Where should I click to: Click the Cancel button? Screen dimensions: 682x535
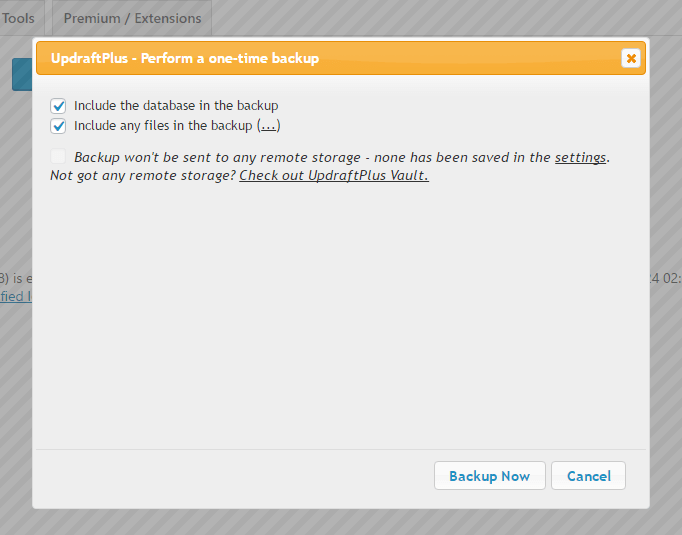[x=588, y=476]
